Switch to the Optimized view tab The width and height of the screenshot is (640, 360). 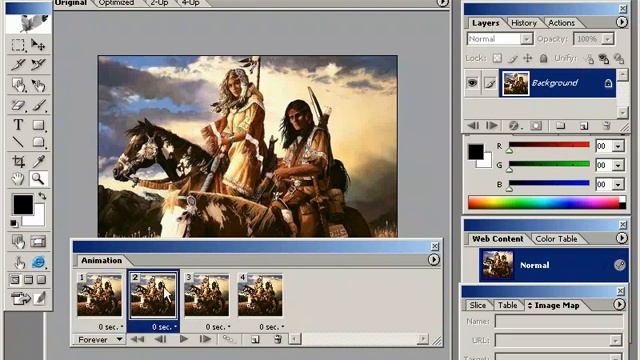pos(116,2)
